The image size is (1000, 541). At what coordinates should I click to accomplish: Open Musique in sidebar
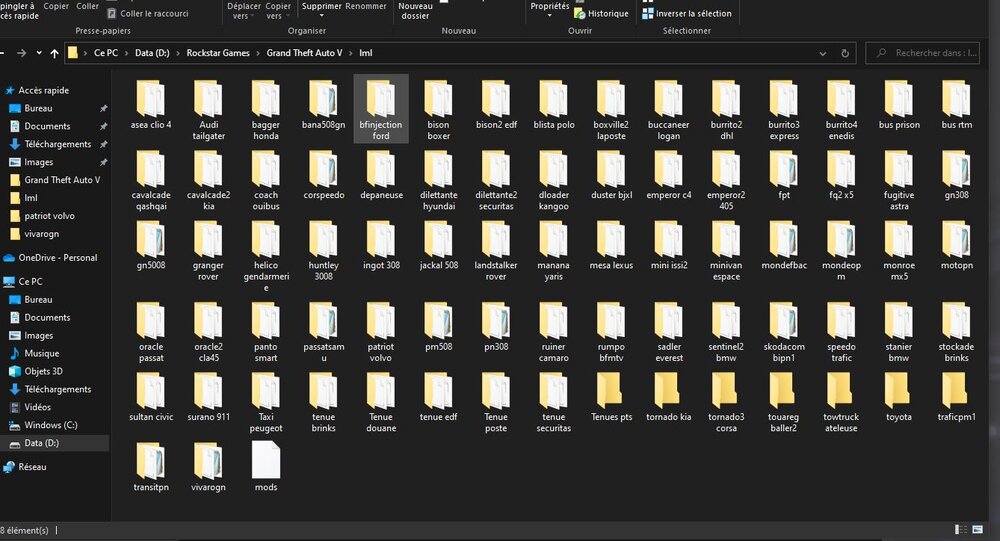click(x=41, y=353)
